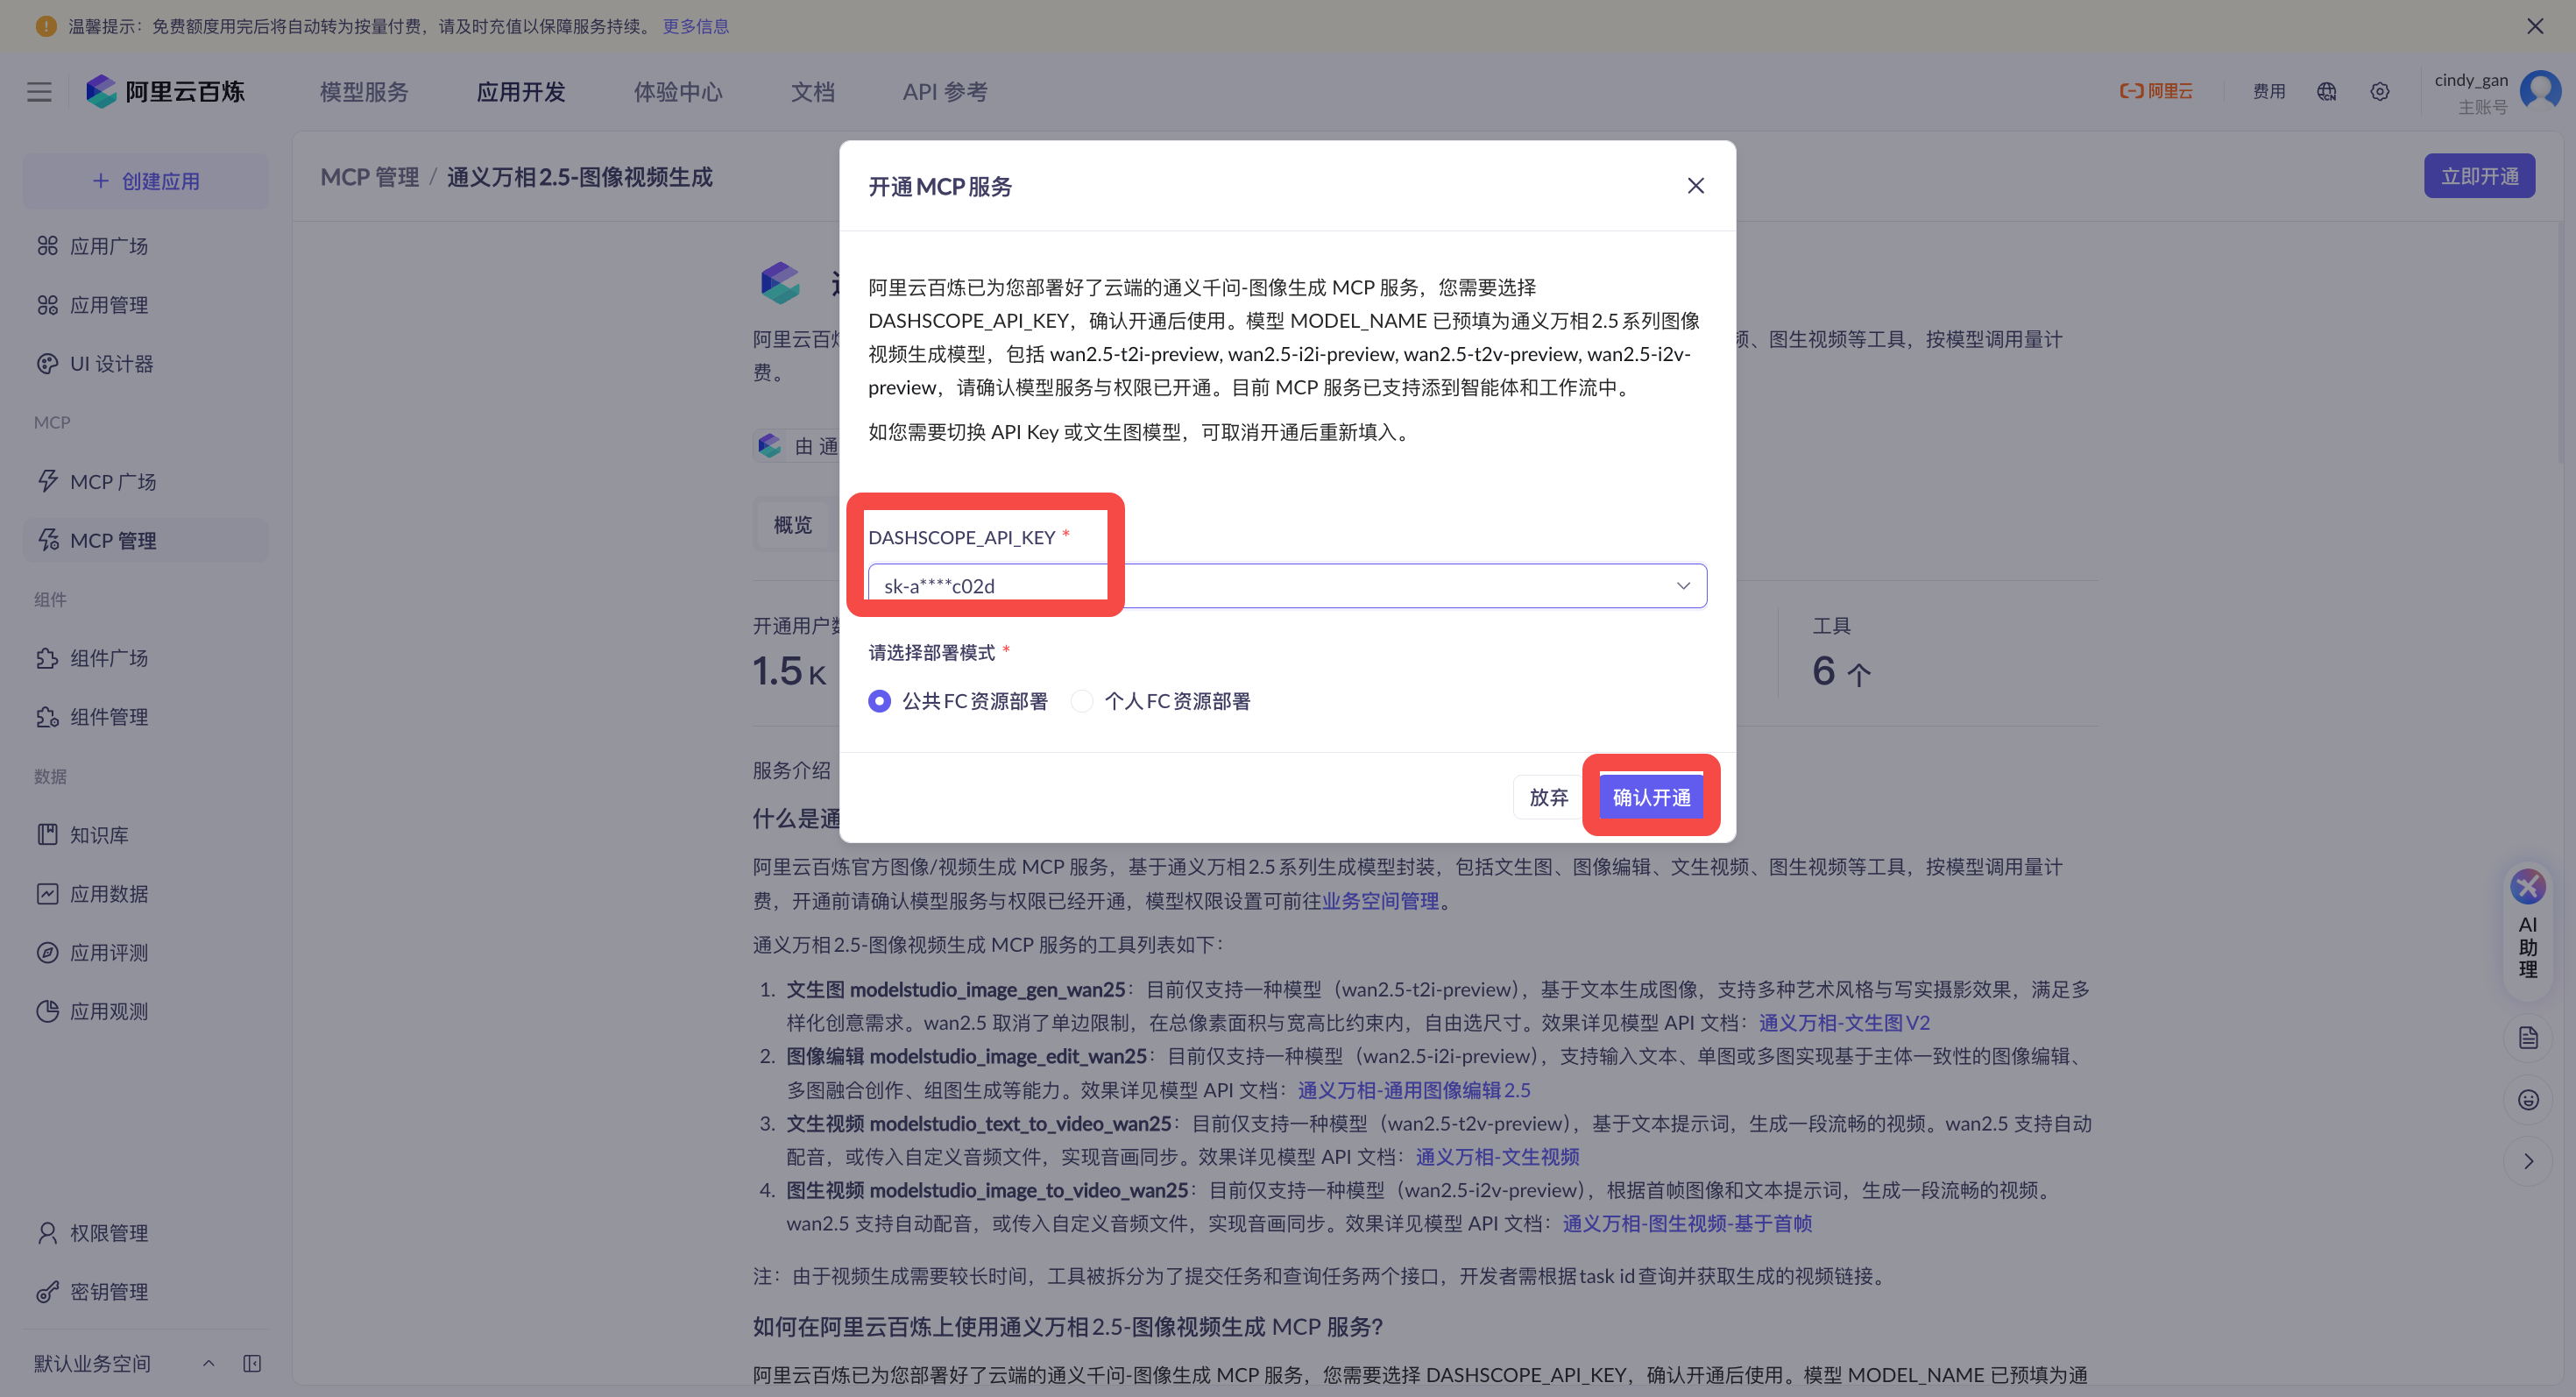Viewport: 2576px width, 1397px height.
Task: Click MCP 管理 breadcrumb
Action: (x=369, y=178)
